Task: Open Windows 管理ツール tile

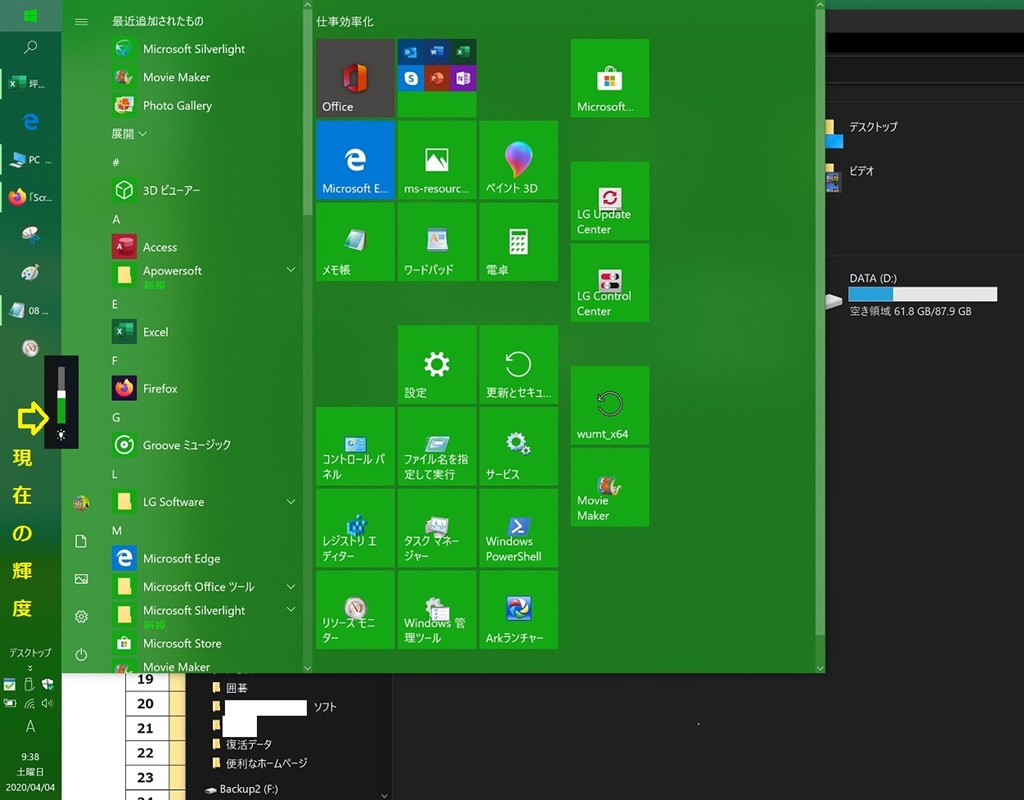Action: [x=437, y=609]
